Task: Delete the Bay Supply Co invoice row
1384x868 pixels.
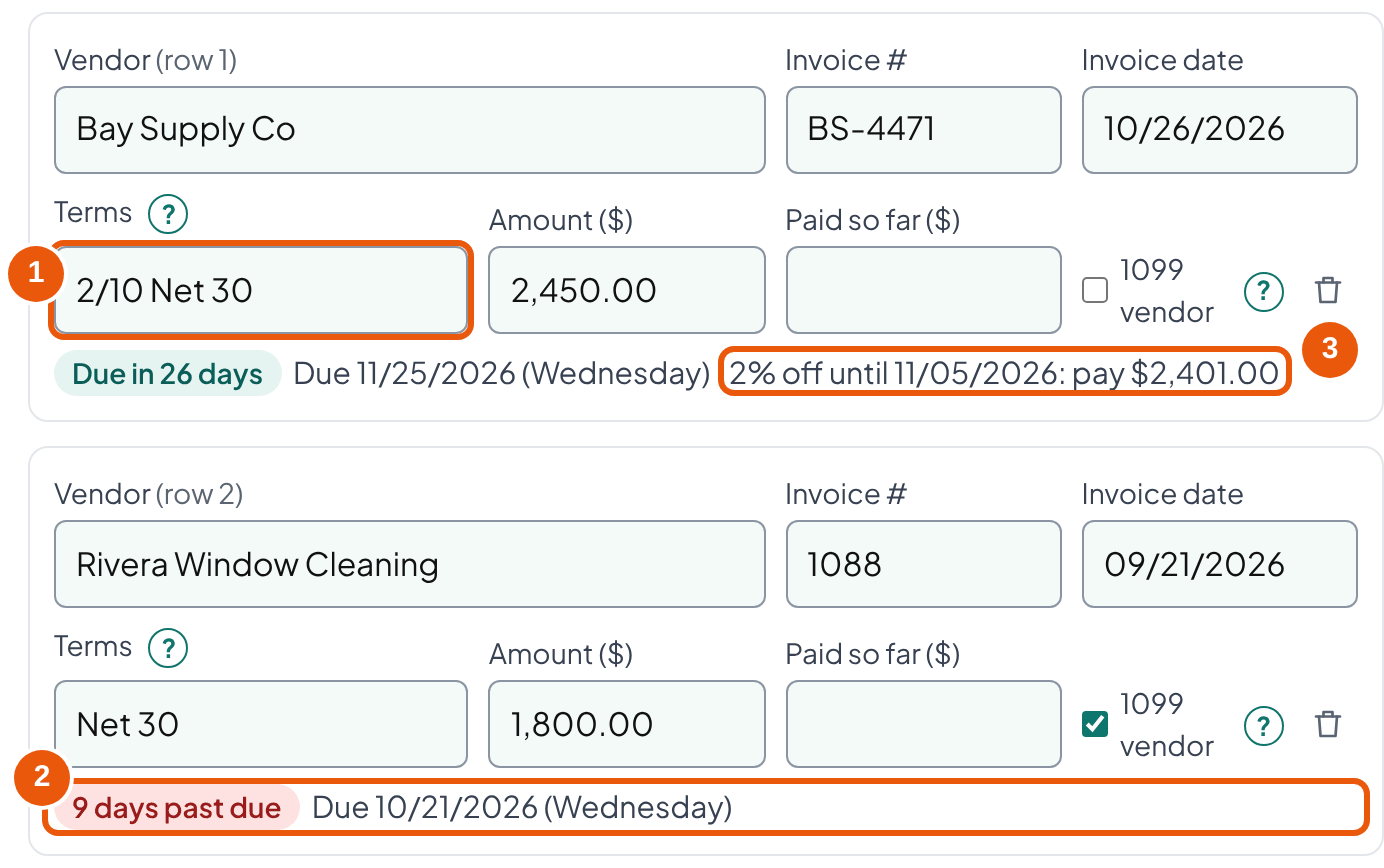Action: point(1328,291)
